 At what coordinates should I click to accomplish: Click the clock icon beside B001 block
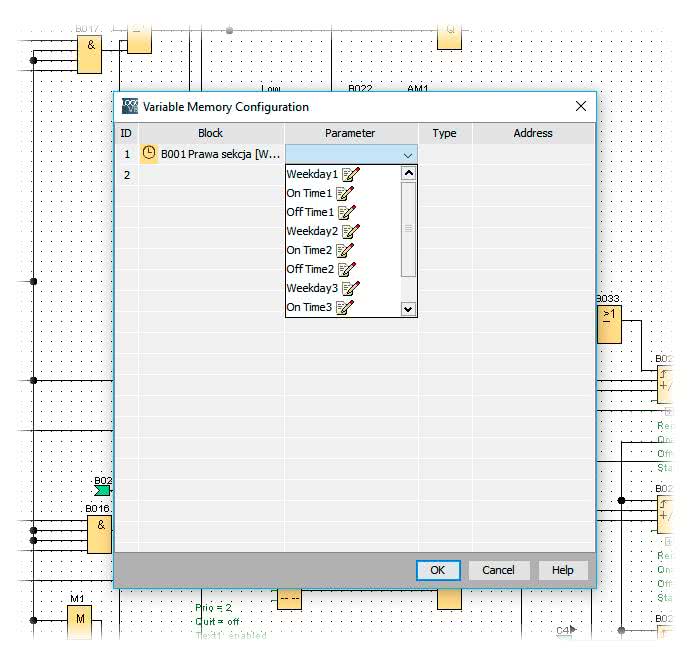point(149,154)
